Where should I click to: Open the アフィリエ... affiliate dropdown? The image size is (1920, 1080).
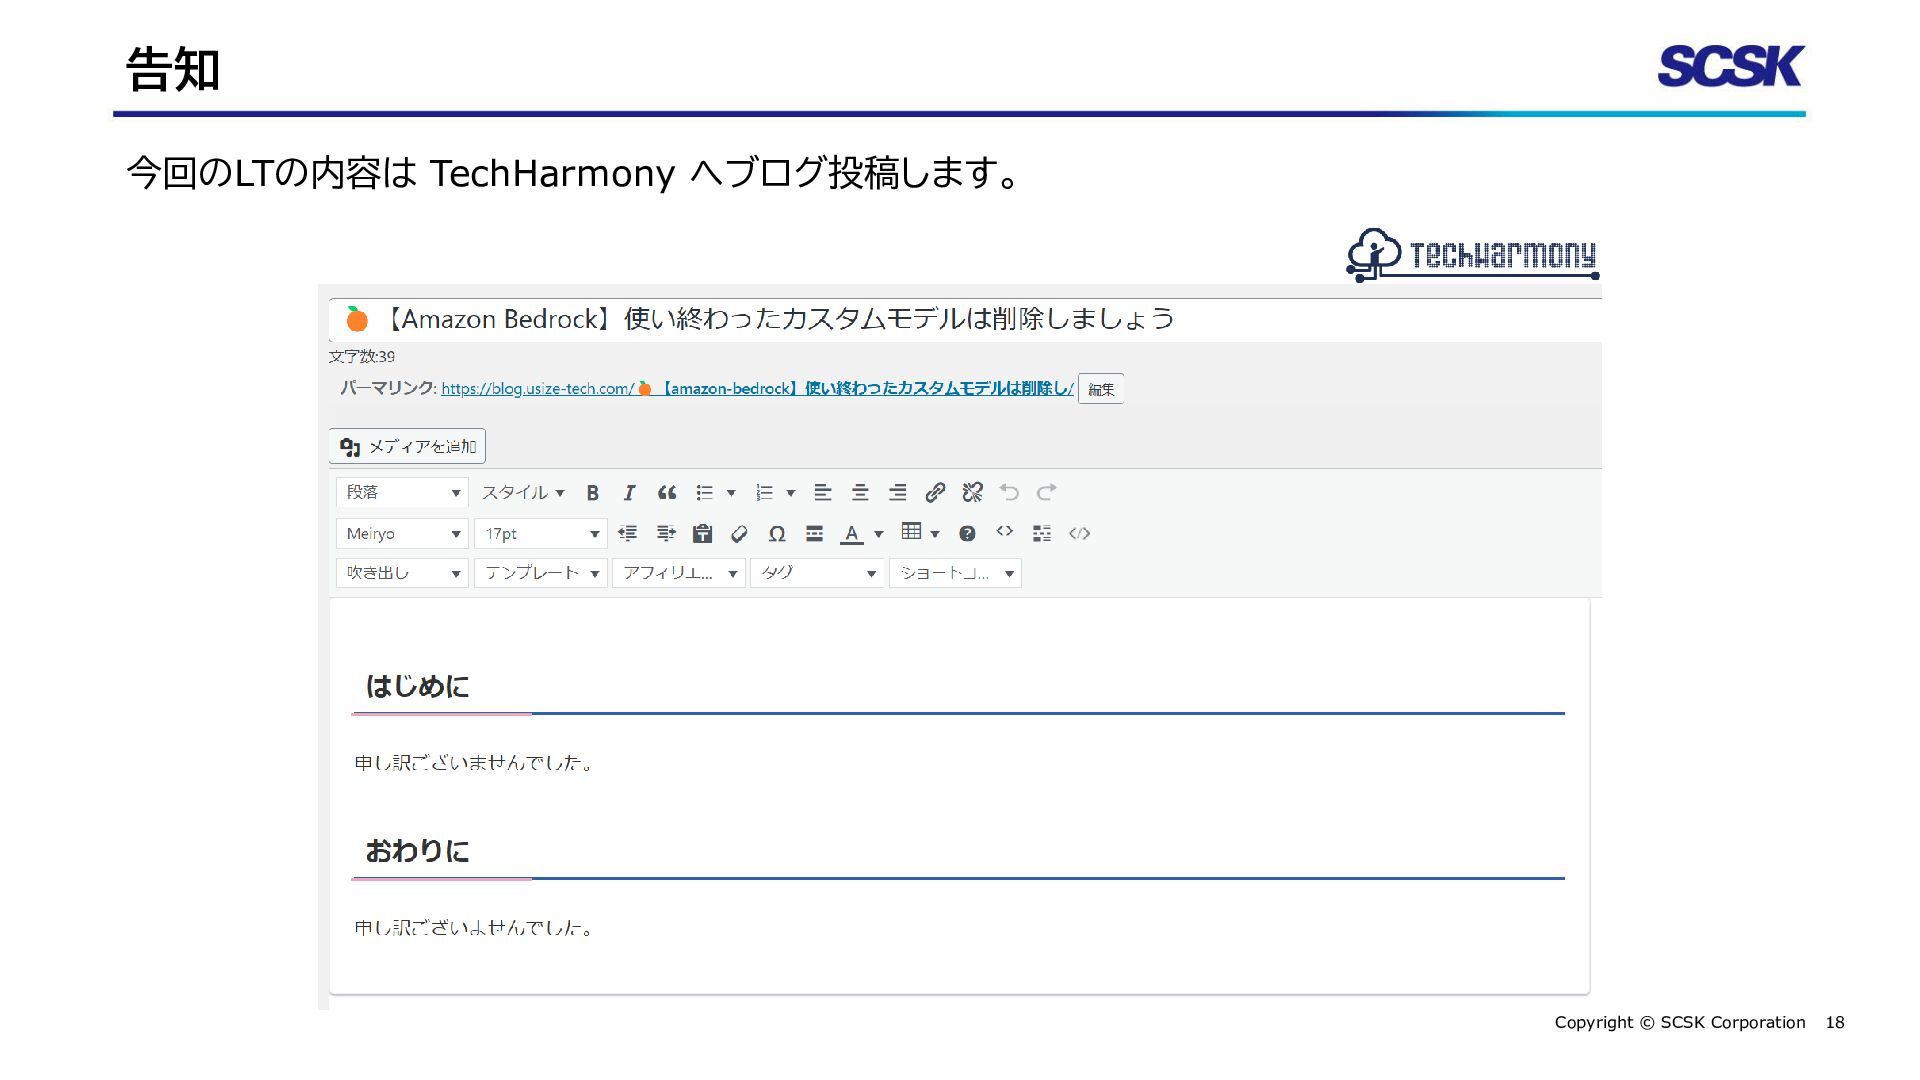pyautogui.click(x=679, y=573)
